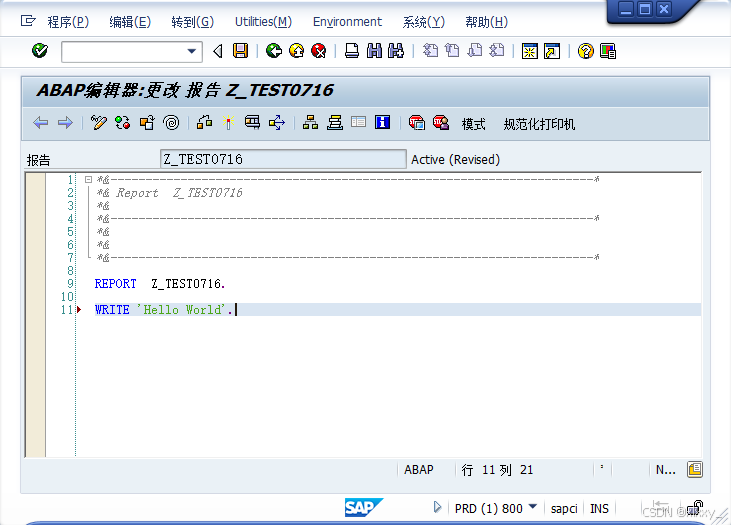731x525 pixels.
Task: Open the editor options icon in the editor status bar
Action: (x=695, y=469)
